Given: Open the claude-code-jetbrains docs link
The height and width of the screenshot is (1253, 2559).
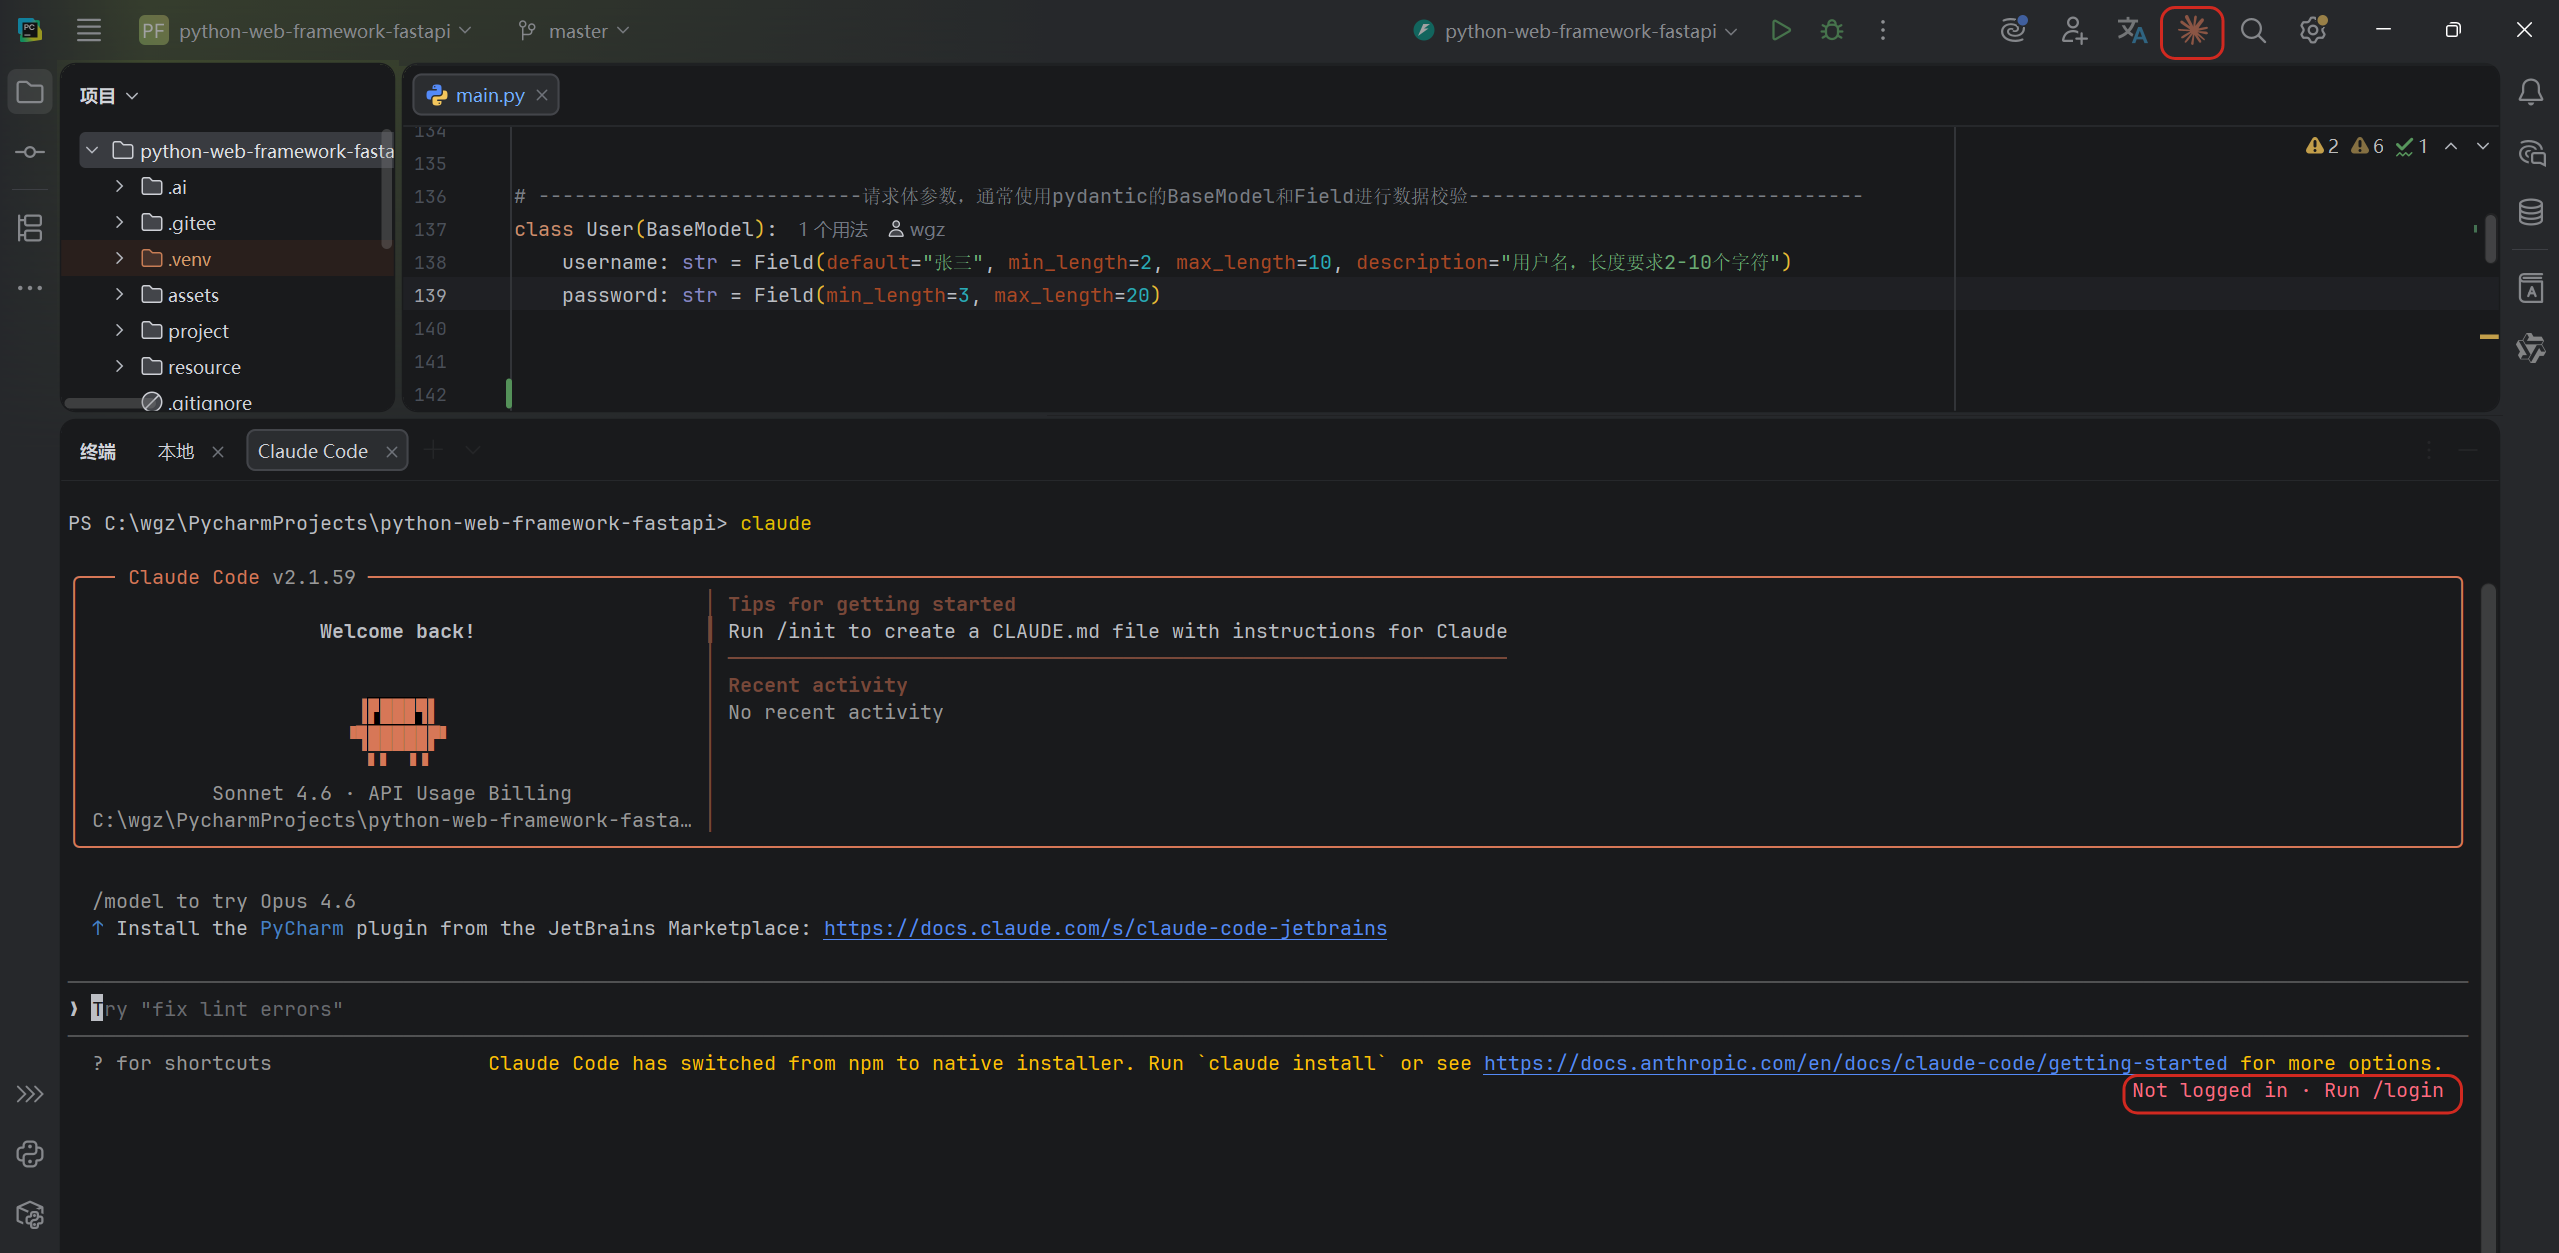Looking at the screenshot, I should tap(1105, 929).
